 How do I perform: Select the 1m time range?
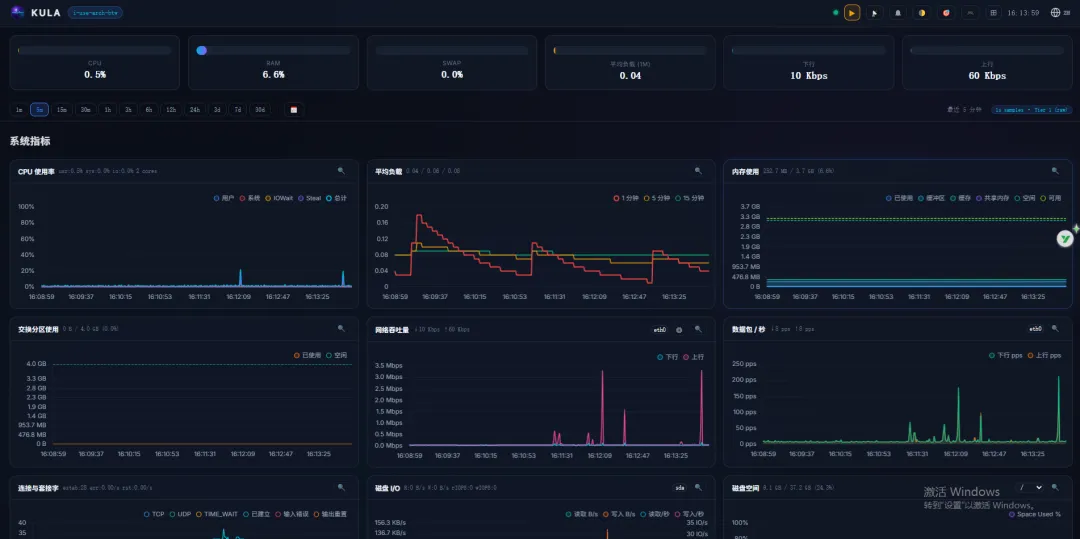[x=19, y=109]
